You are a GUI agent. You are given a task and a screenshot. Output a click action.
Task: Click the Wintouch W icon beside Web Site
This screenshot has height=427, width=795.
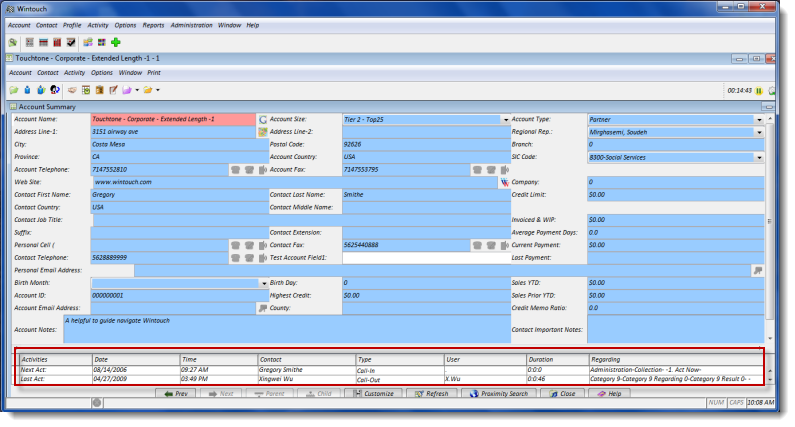point(504,182)
